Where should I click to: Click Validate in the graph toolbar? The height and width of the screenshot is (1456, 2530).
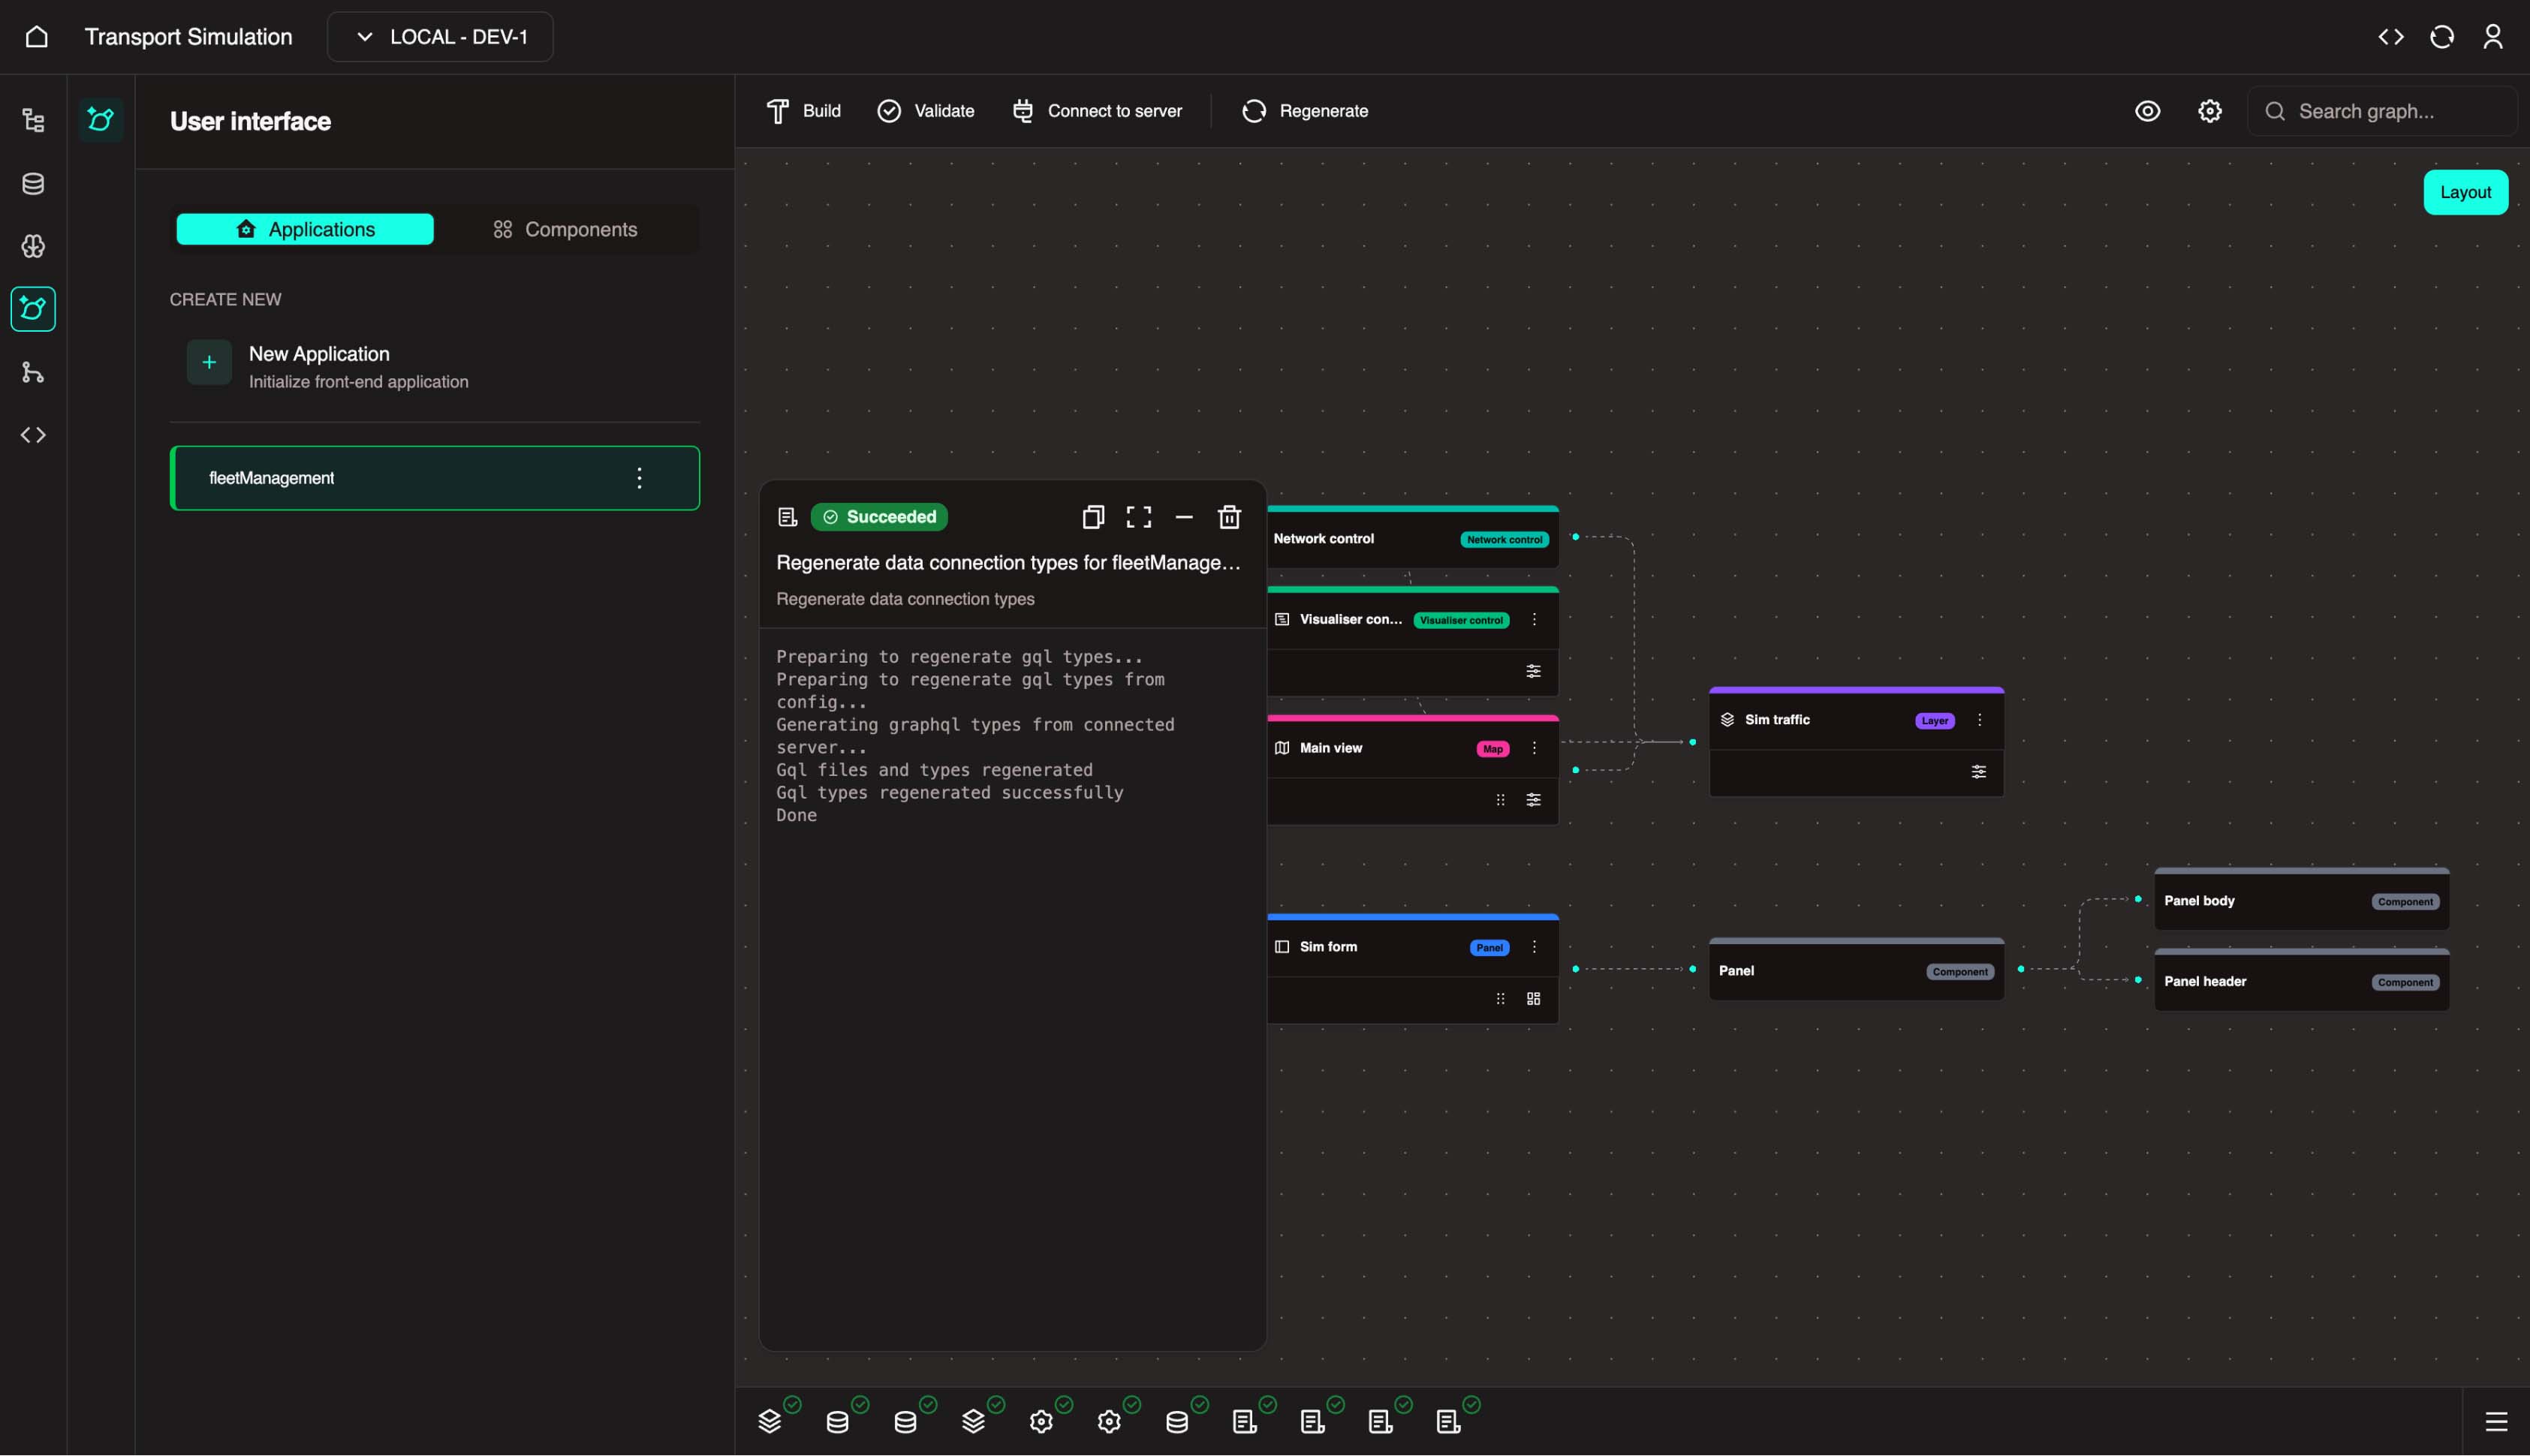click(x=926, y=111)
